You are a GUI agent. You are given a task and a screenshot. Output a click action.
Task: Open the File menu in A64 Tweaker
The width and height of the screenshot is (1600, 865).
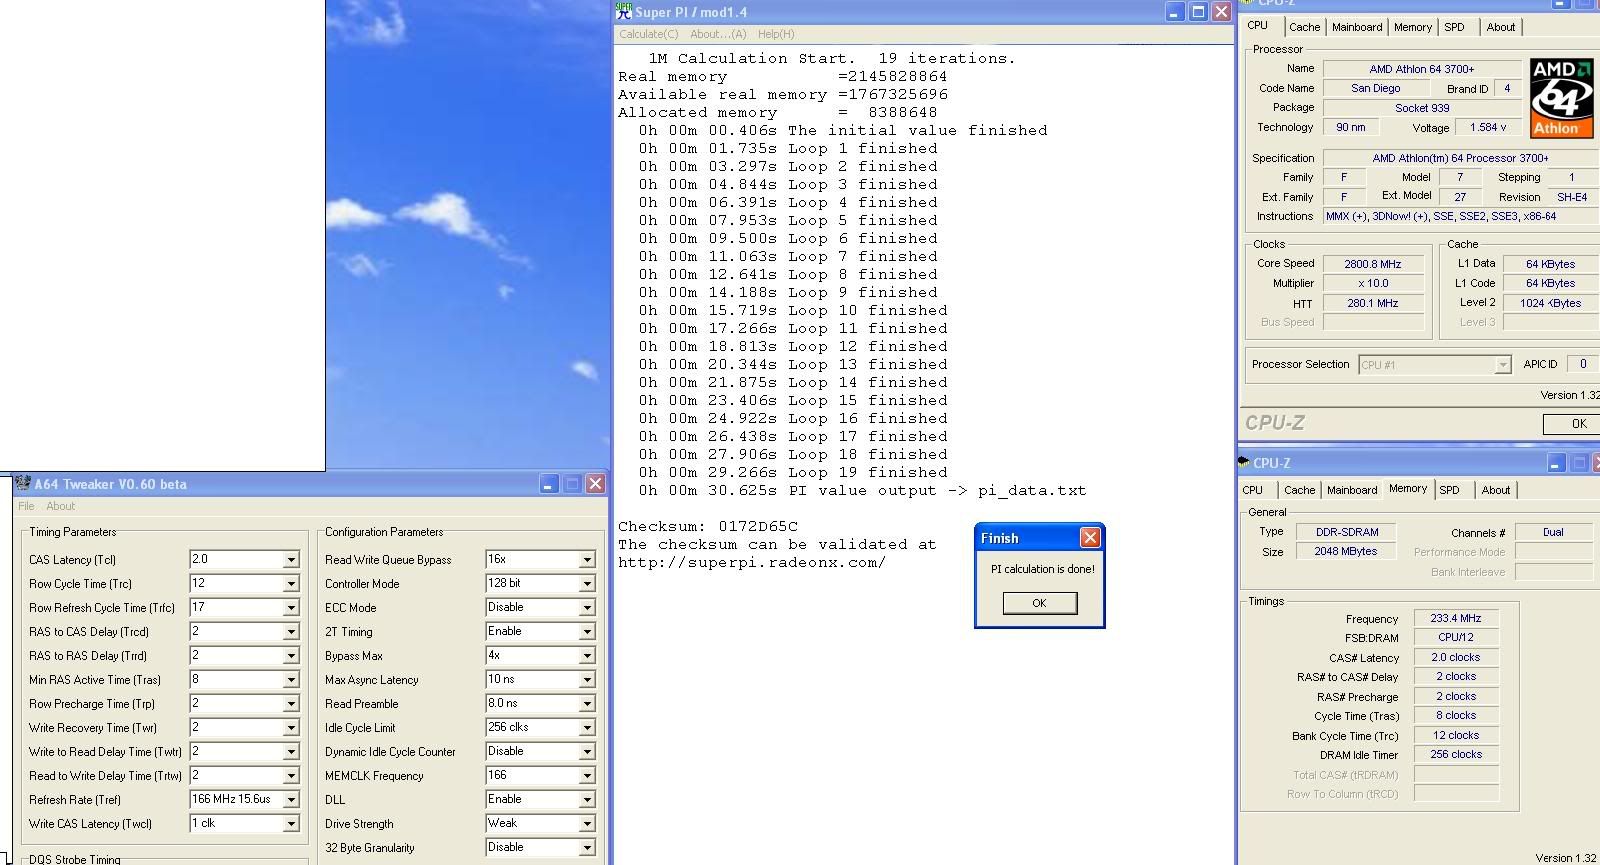(x=26, y=506)
